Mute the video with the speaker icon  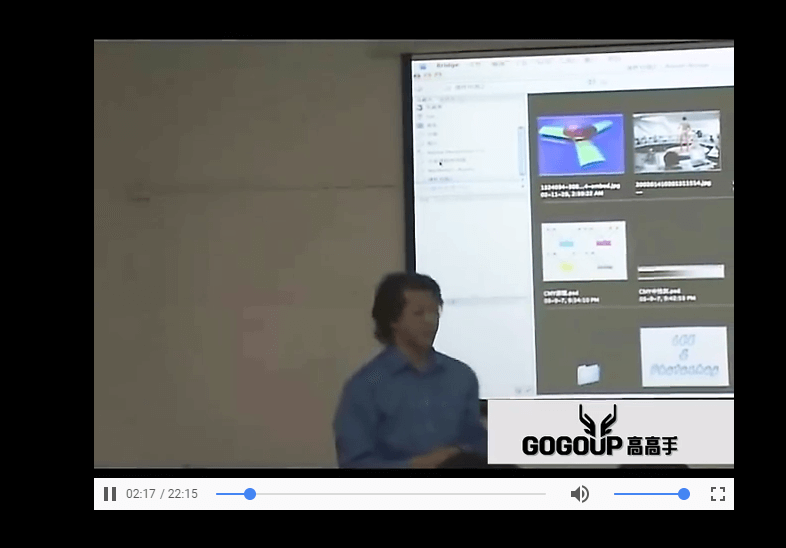click(579, 494)
